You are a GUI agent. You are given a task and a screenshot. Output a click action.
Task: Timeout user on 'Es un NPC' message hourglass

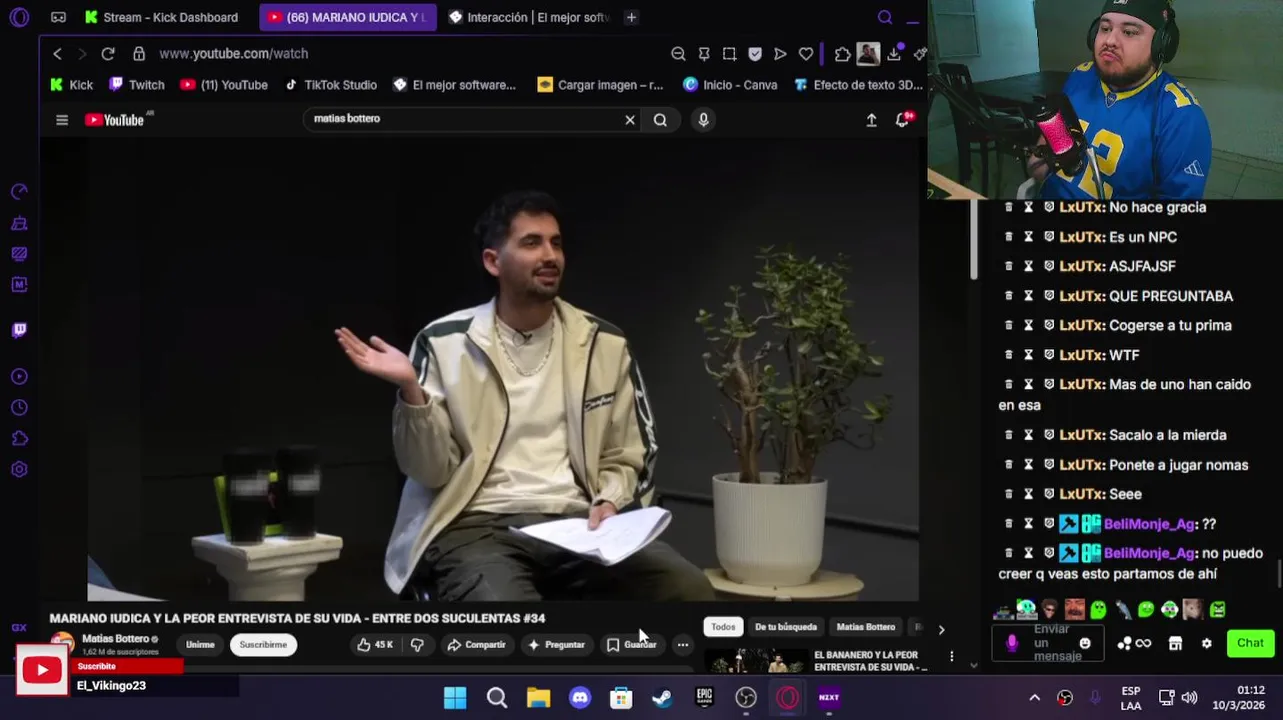(x=1028, y=237)
